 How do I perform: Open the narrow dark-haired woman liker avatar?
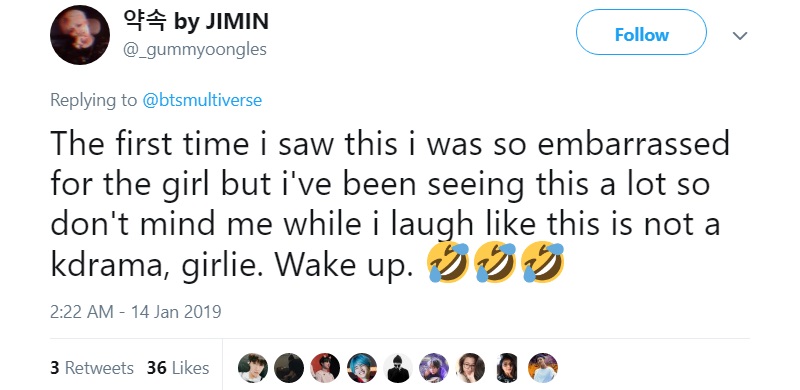pyautogui.click(x=507, y=368)
